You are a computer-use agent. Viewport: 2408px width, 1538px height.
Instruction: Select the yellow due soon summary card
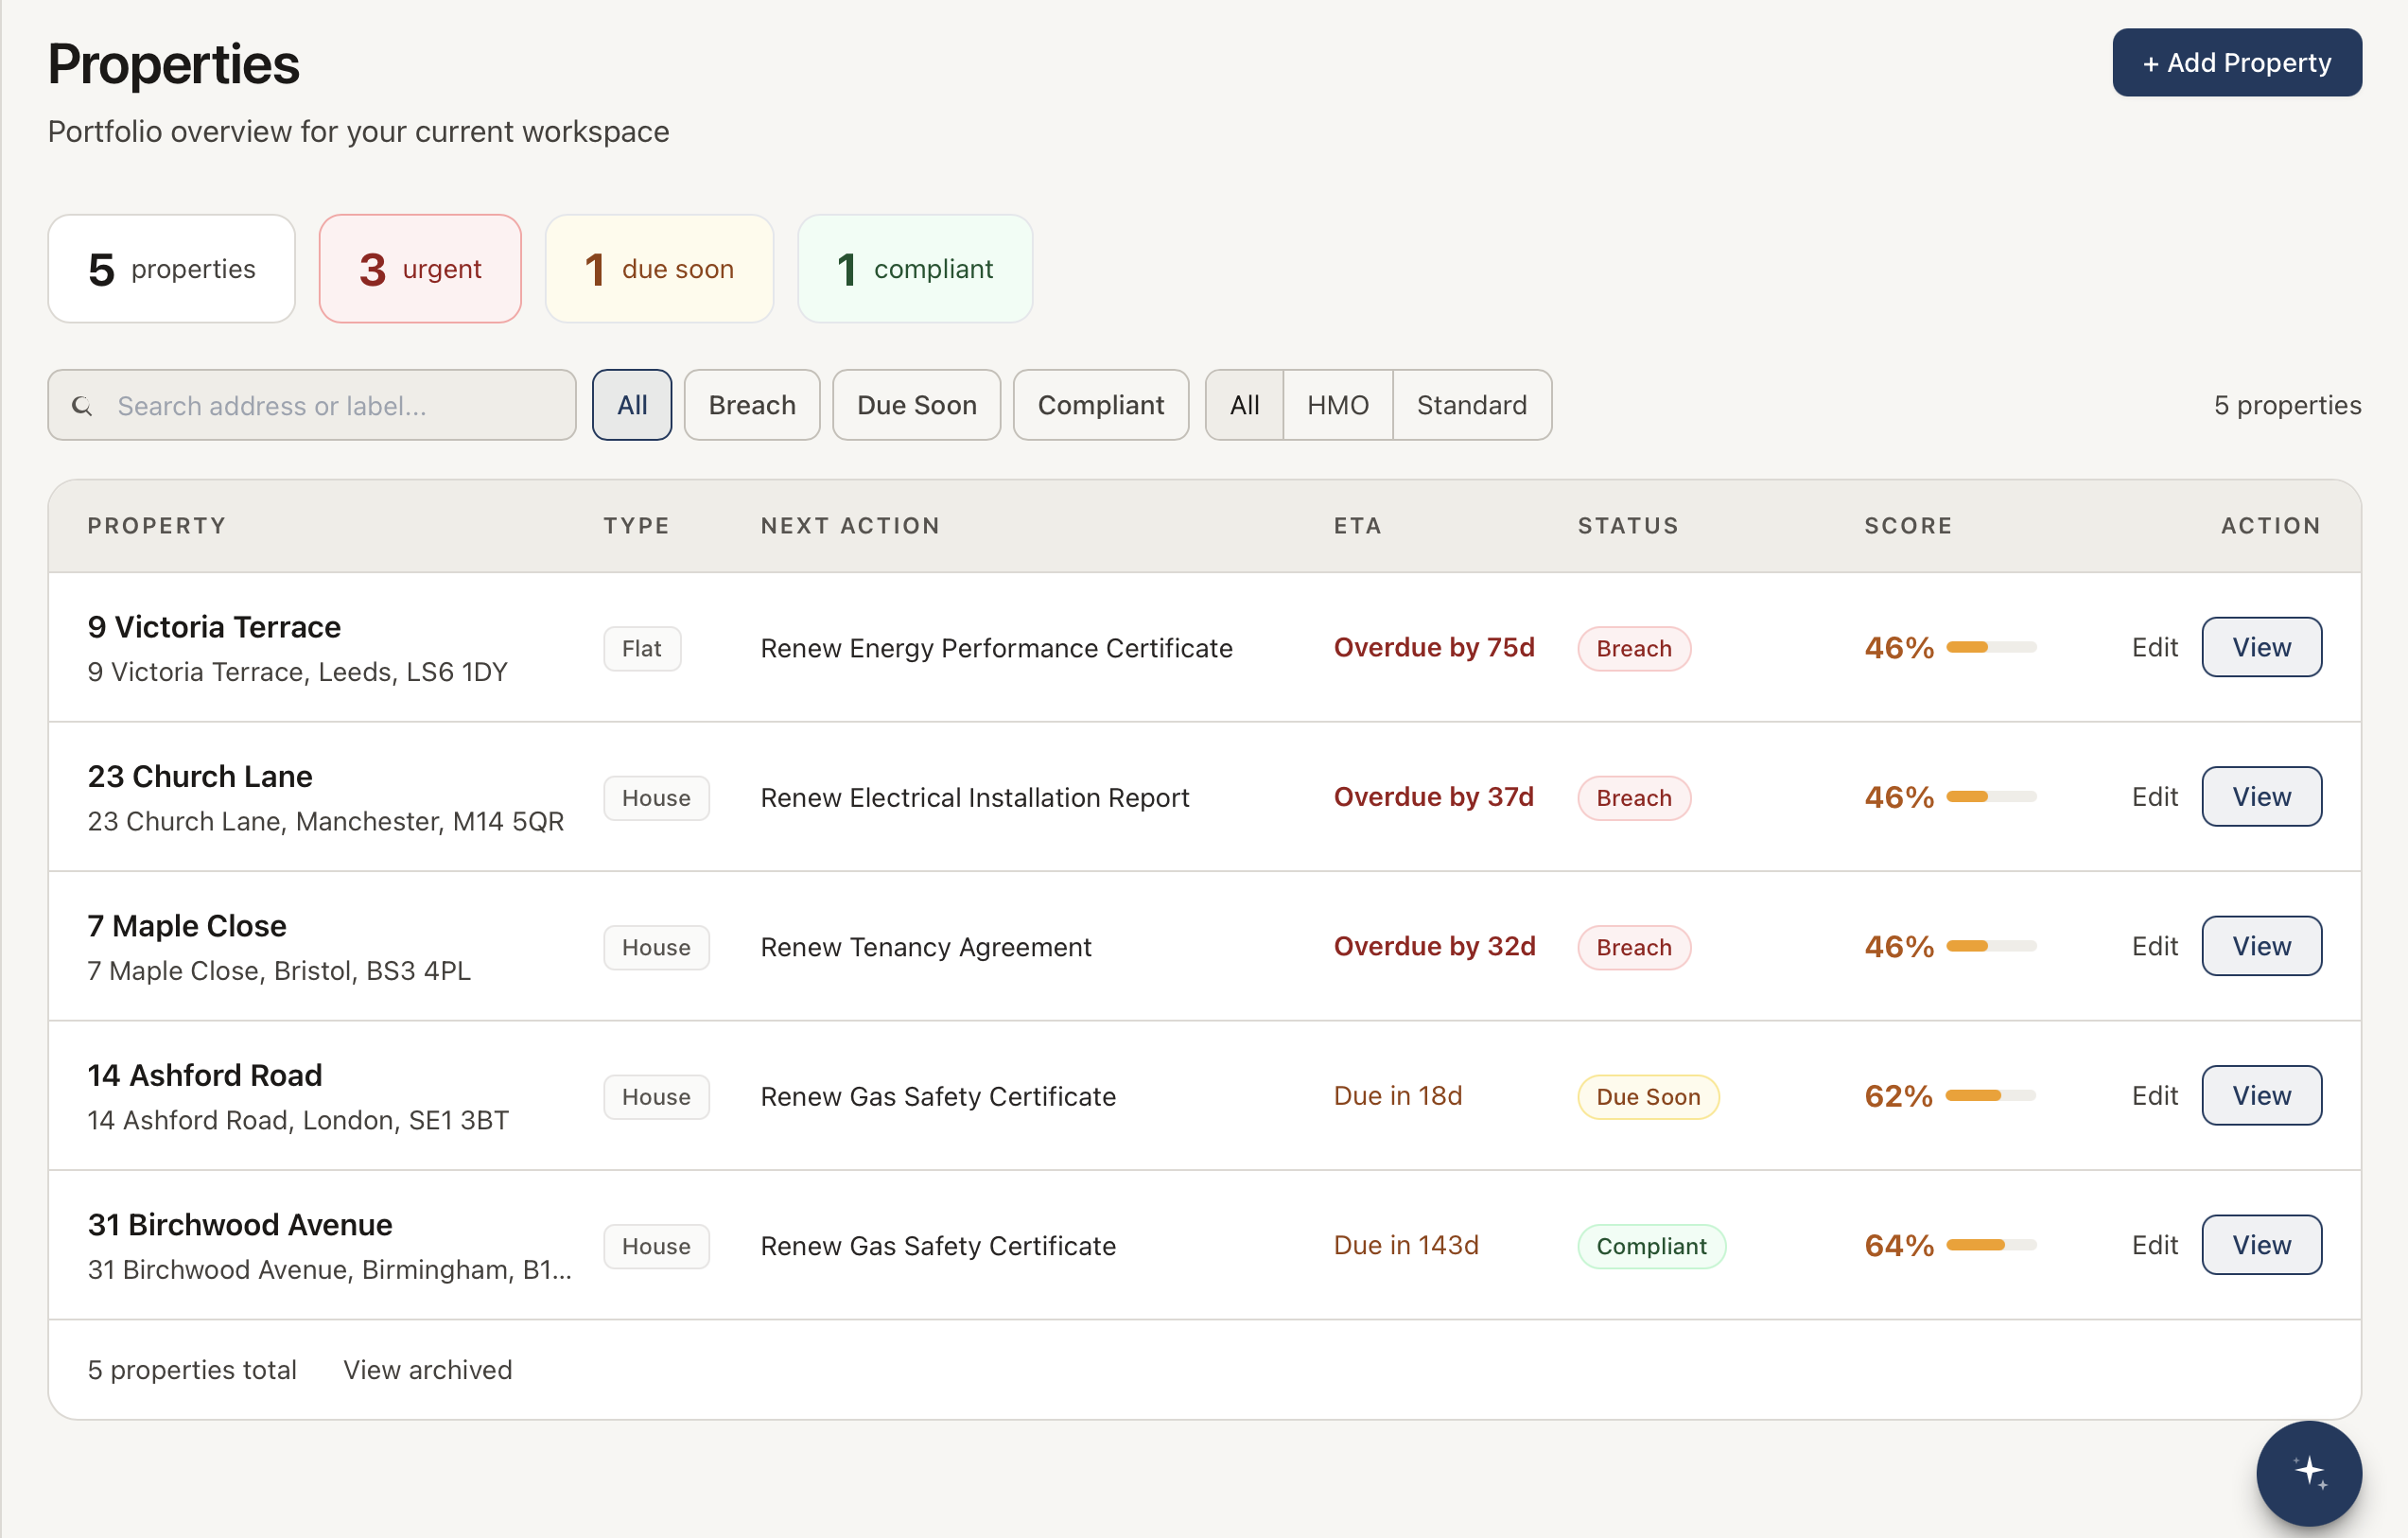pos(658,268)
